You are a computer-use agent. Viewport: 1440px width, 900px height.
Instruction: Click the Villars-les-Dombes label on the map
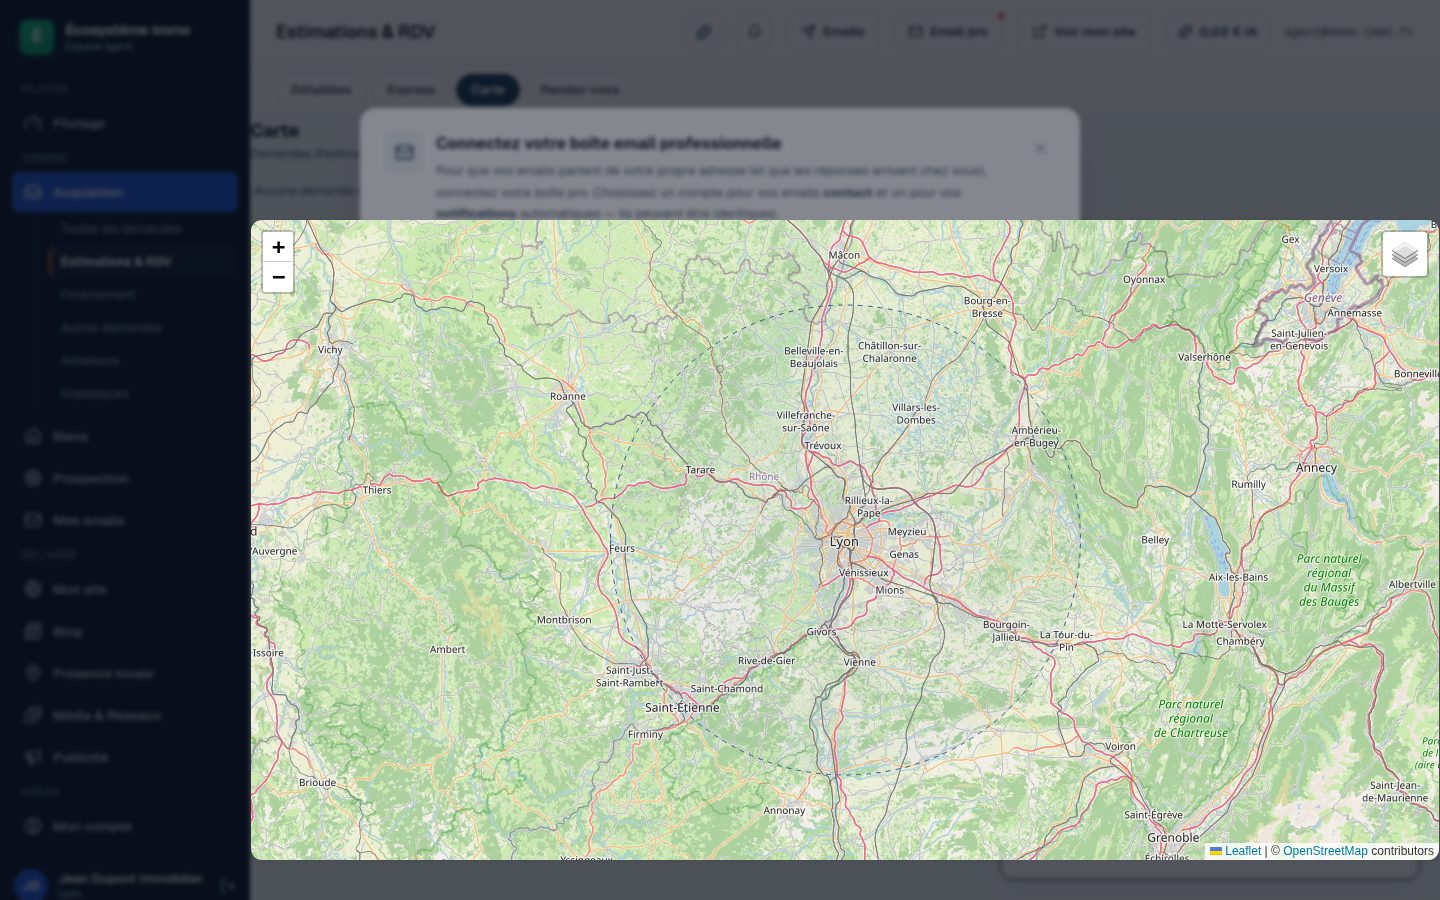916,413
